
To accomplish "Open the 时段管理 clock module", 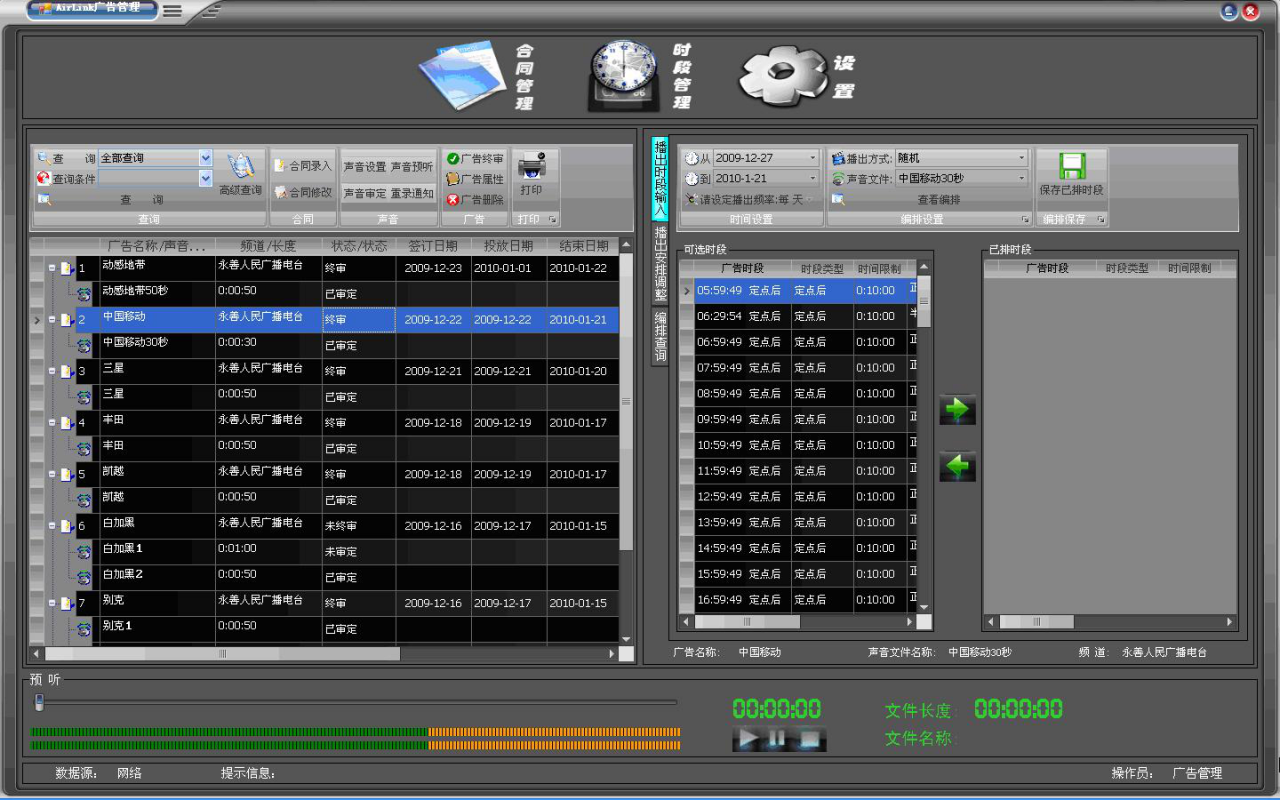I will click(x=640, y=76).
